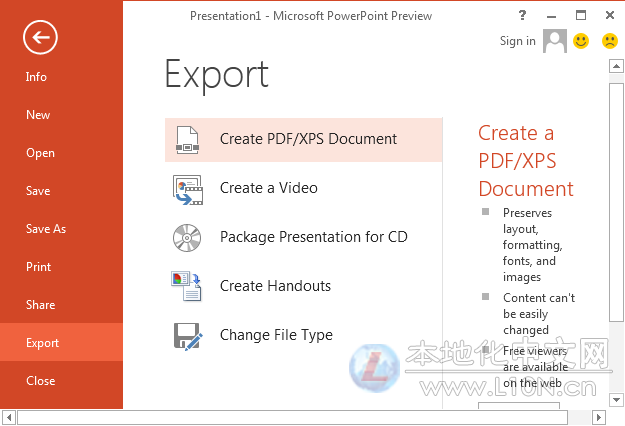625x426 pixels.
Task: Select the Save As menu item
Action: pyautogui.click(x=46, y=229)
